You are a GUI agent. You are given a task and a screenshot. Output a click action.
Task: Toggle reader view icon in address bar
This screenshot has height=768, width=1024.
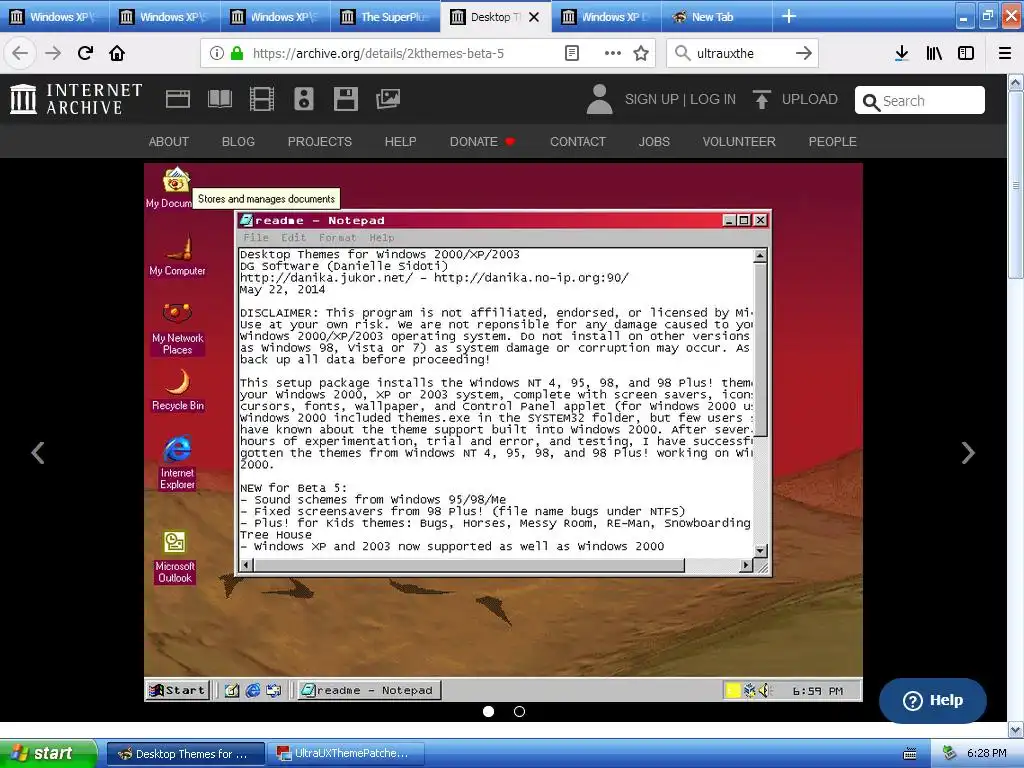point(571,53)
